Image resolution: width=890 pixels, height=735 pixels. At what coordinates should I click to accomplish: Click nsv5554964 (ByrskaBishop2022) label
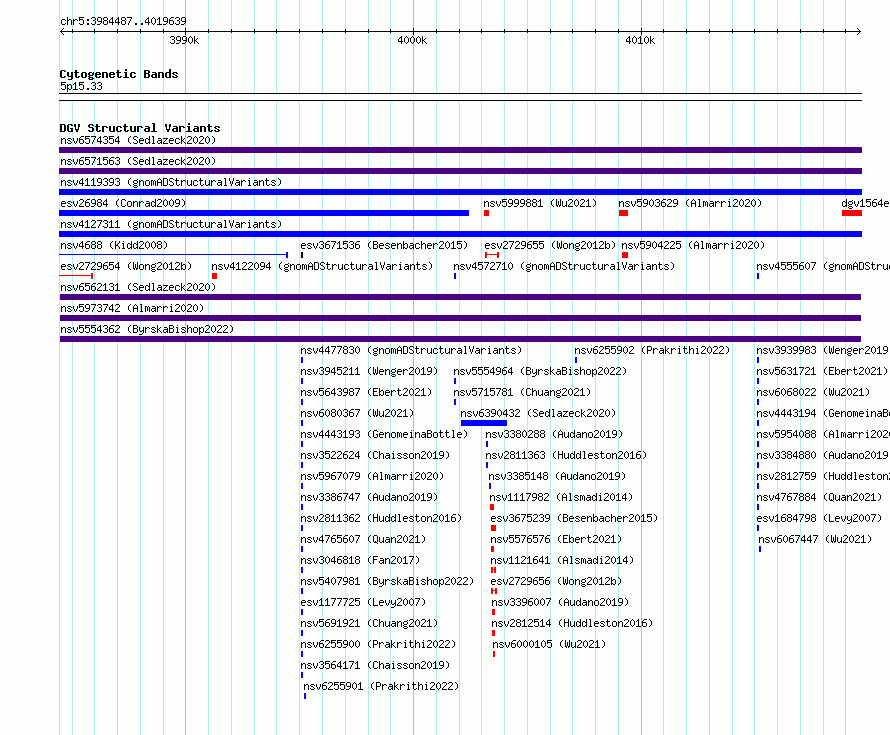click(540, 371)
